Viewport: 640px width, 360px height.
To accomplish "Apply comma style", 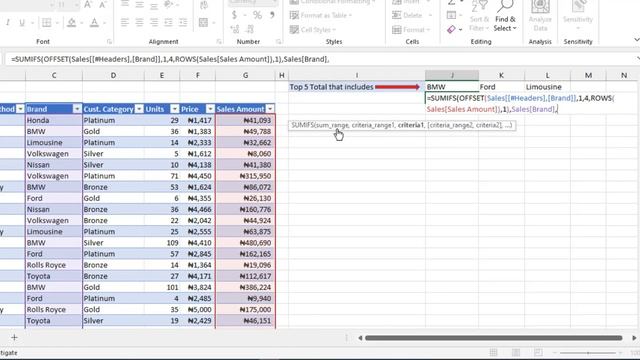I will pyautogui.click(x=272, y=16).
